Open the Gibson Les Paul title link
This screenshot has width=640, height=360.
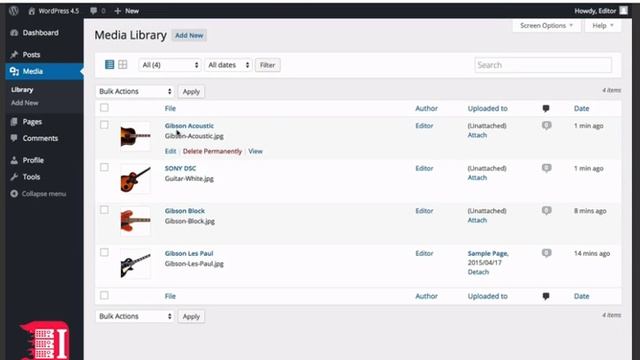pyautogui.click(x=189, y=253)
